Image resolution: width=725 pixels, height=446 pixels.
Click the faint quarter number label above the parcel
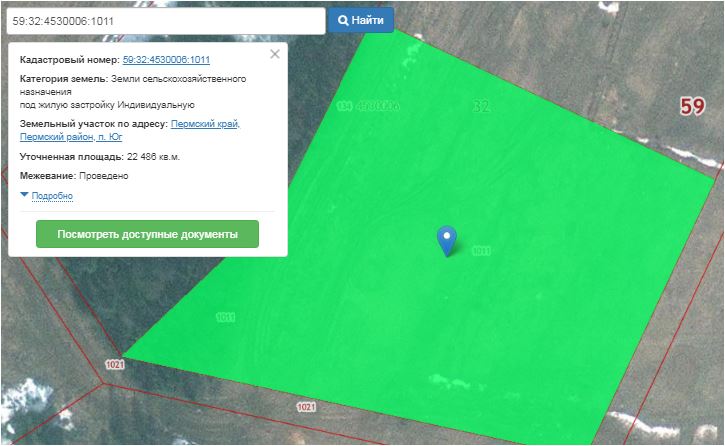(367, 106)
